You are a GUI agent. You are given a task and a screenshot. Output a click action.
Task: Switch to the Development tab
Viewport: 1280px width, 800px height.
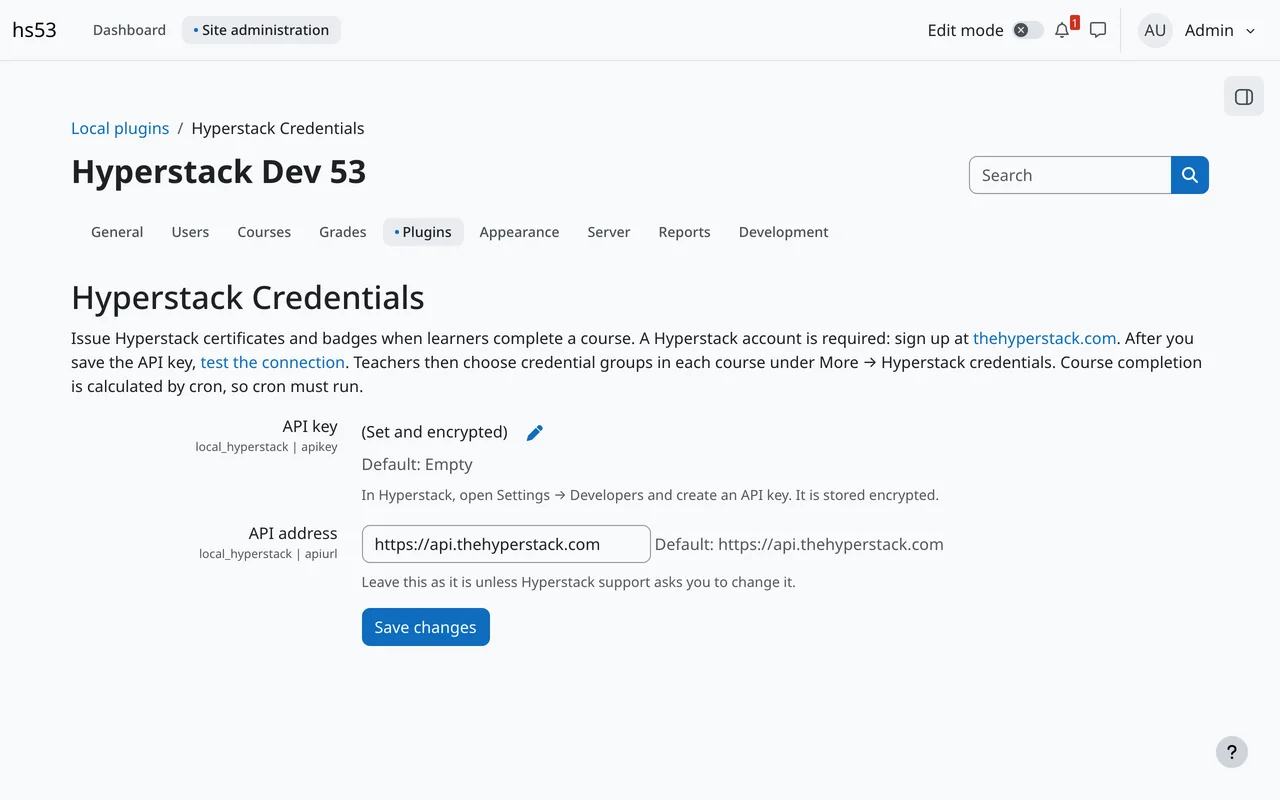[x=784, y=232]
